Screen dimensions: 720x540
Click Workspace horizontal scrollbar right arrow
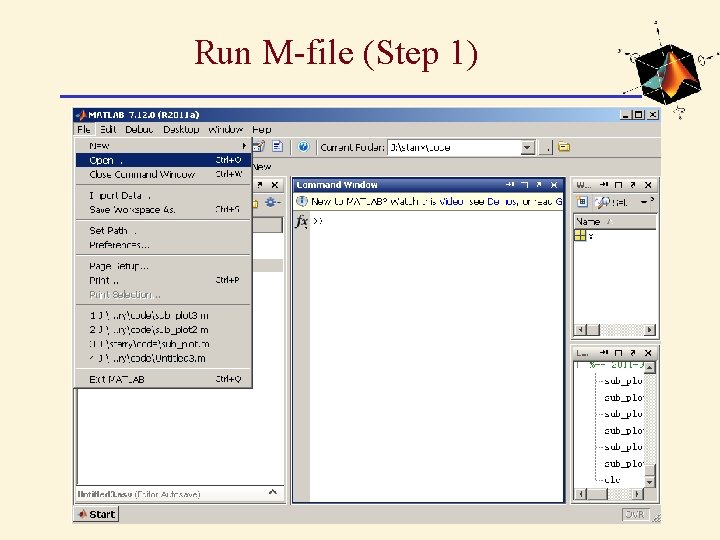pos(649,330)
